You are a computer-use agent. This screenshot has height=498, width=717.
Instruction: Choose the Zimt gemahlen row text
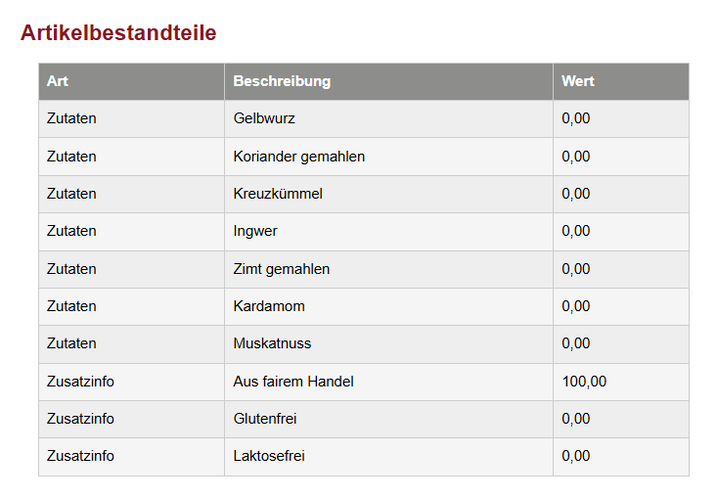pos(281,269)
